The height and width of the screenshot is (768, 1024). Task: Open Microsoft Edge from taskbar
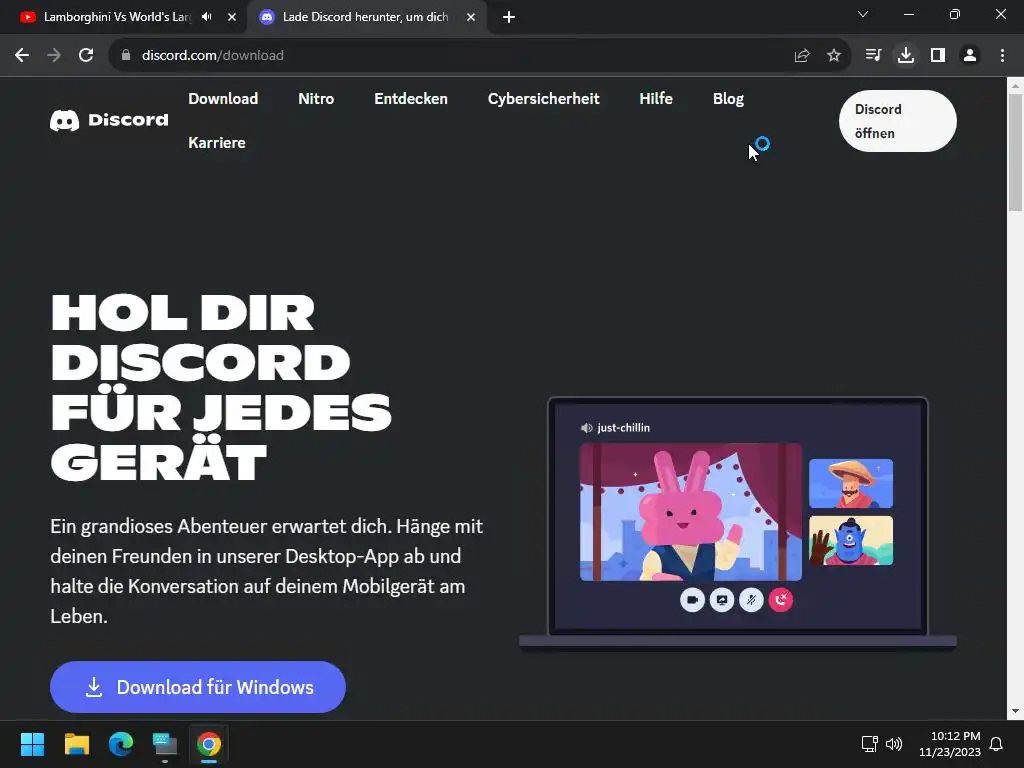click(121, 744)
